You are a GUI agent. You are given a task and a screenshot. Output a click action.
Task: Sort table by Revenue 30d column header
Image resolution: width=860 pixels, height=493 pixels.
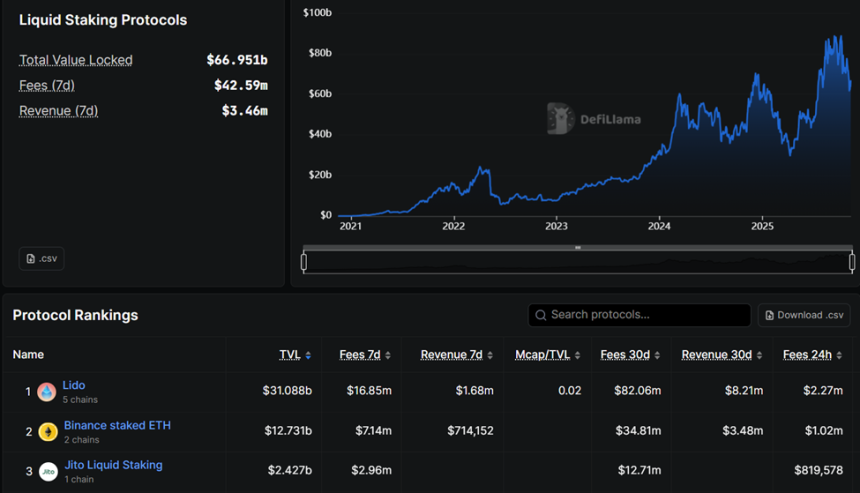tap(717, 355)
